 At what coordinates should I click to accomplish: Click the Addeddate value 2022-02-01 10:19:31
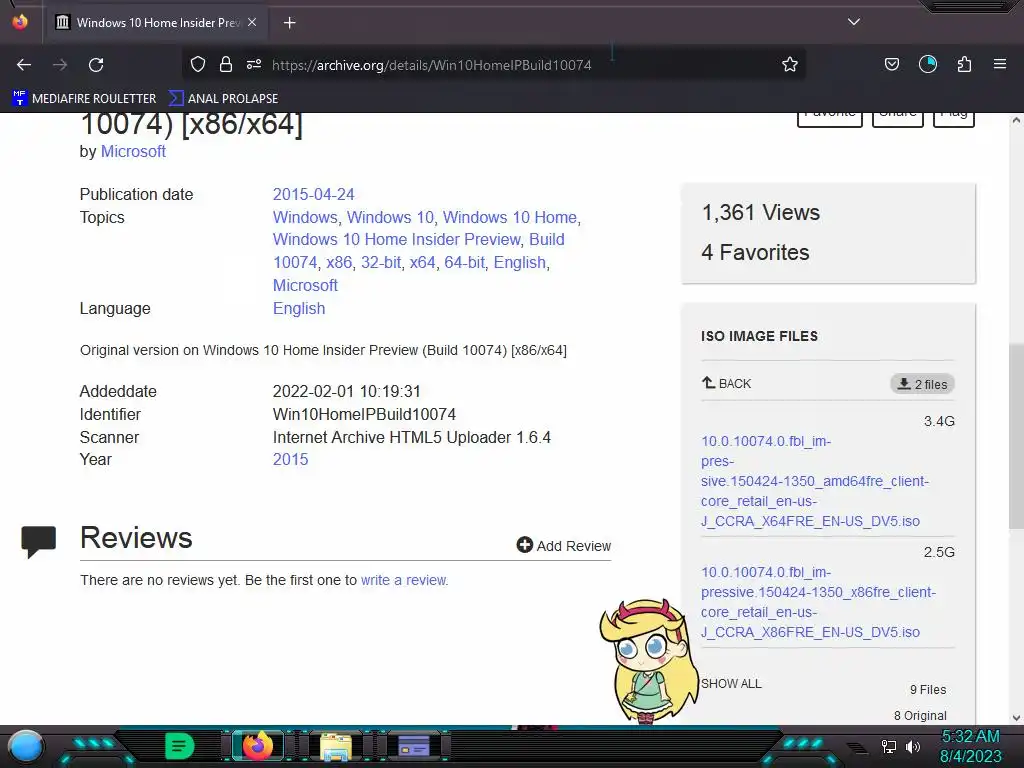click(x=347, y=391)
